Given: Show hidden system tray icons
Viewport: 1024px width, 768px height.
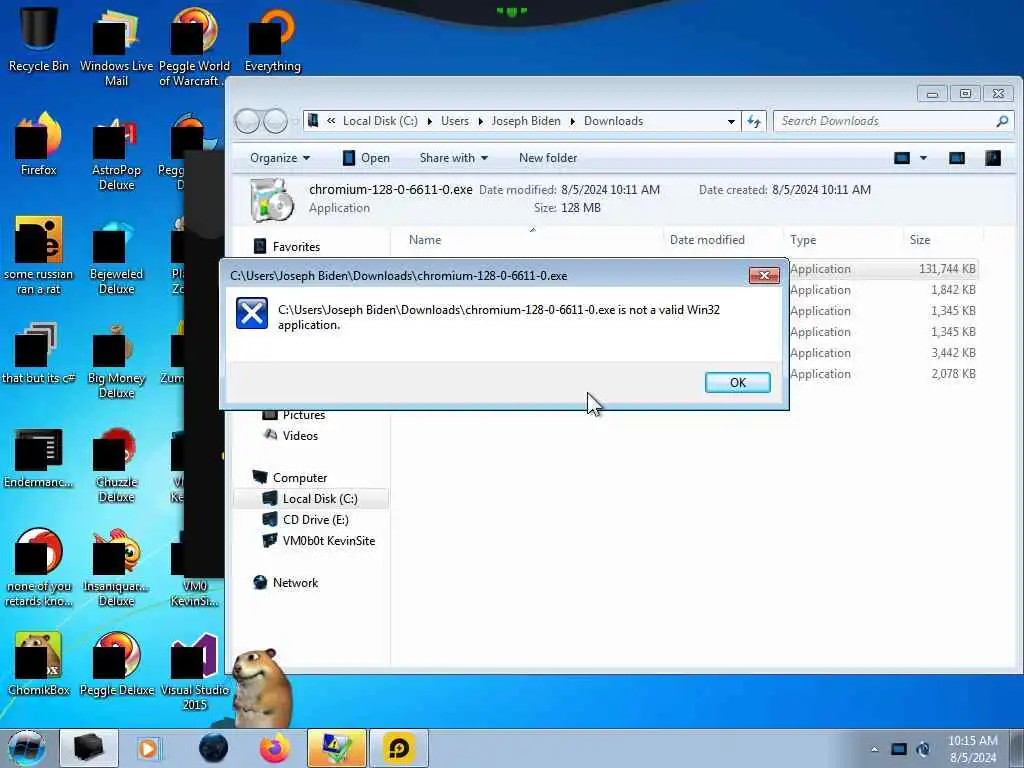Looking at the screenshot, I should 874,749.
